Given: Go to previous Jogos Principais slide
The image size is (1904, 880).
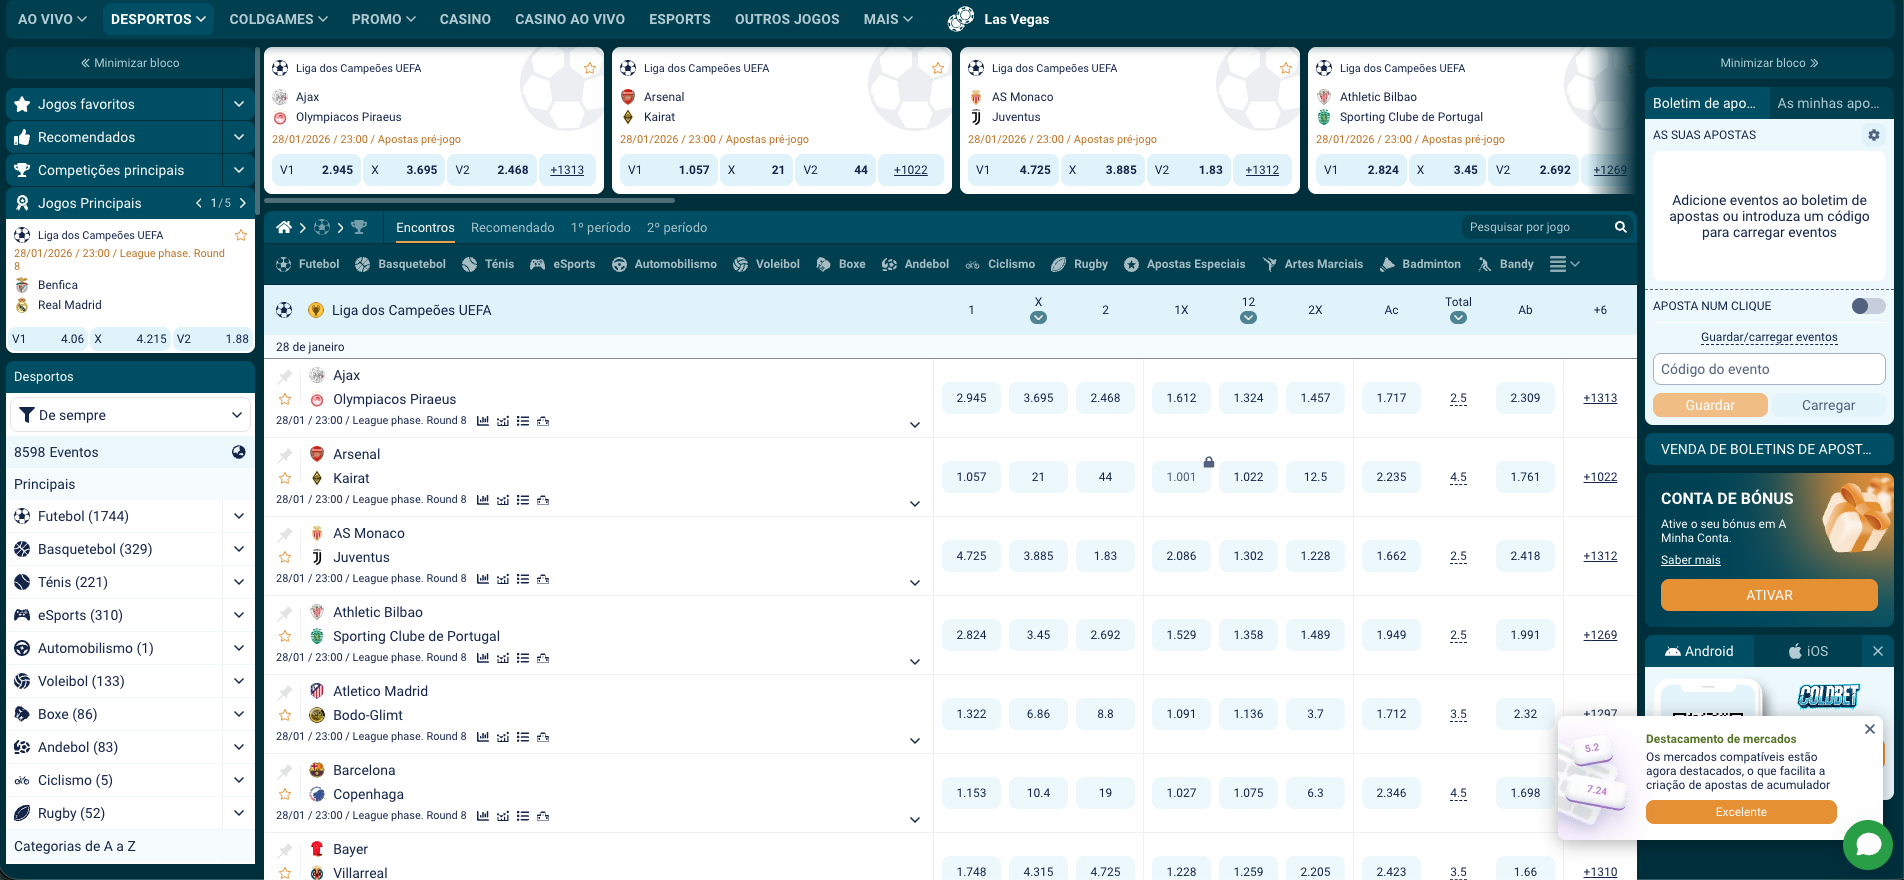Looking at the screenshot, I should pyautogui.click(x=199, y=203).
